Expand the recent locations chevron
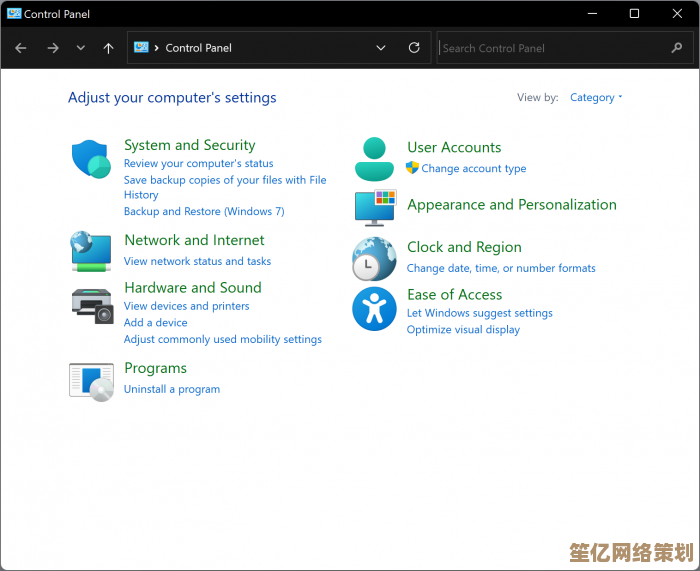Viewport: 700px width, 571px height. coord(81,48)
